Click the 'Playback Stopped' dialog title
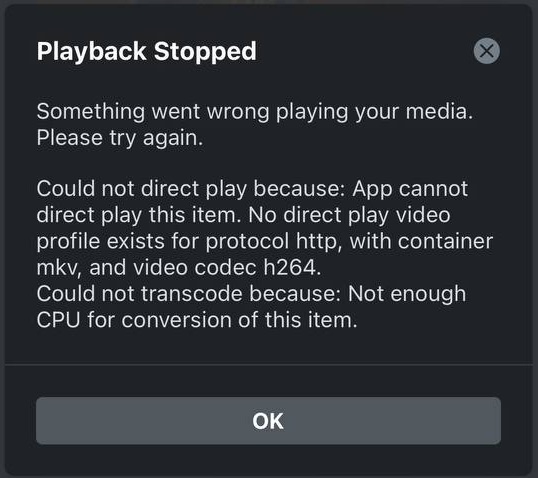Viewport: 538px width, 478px height. coord(147,51)
